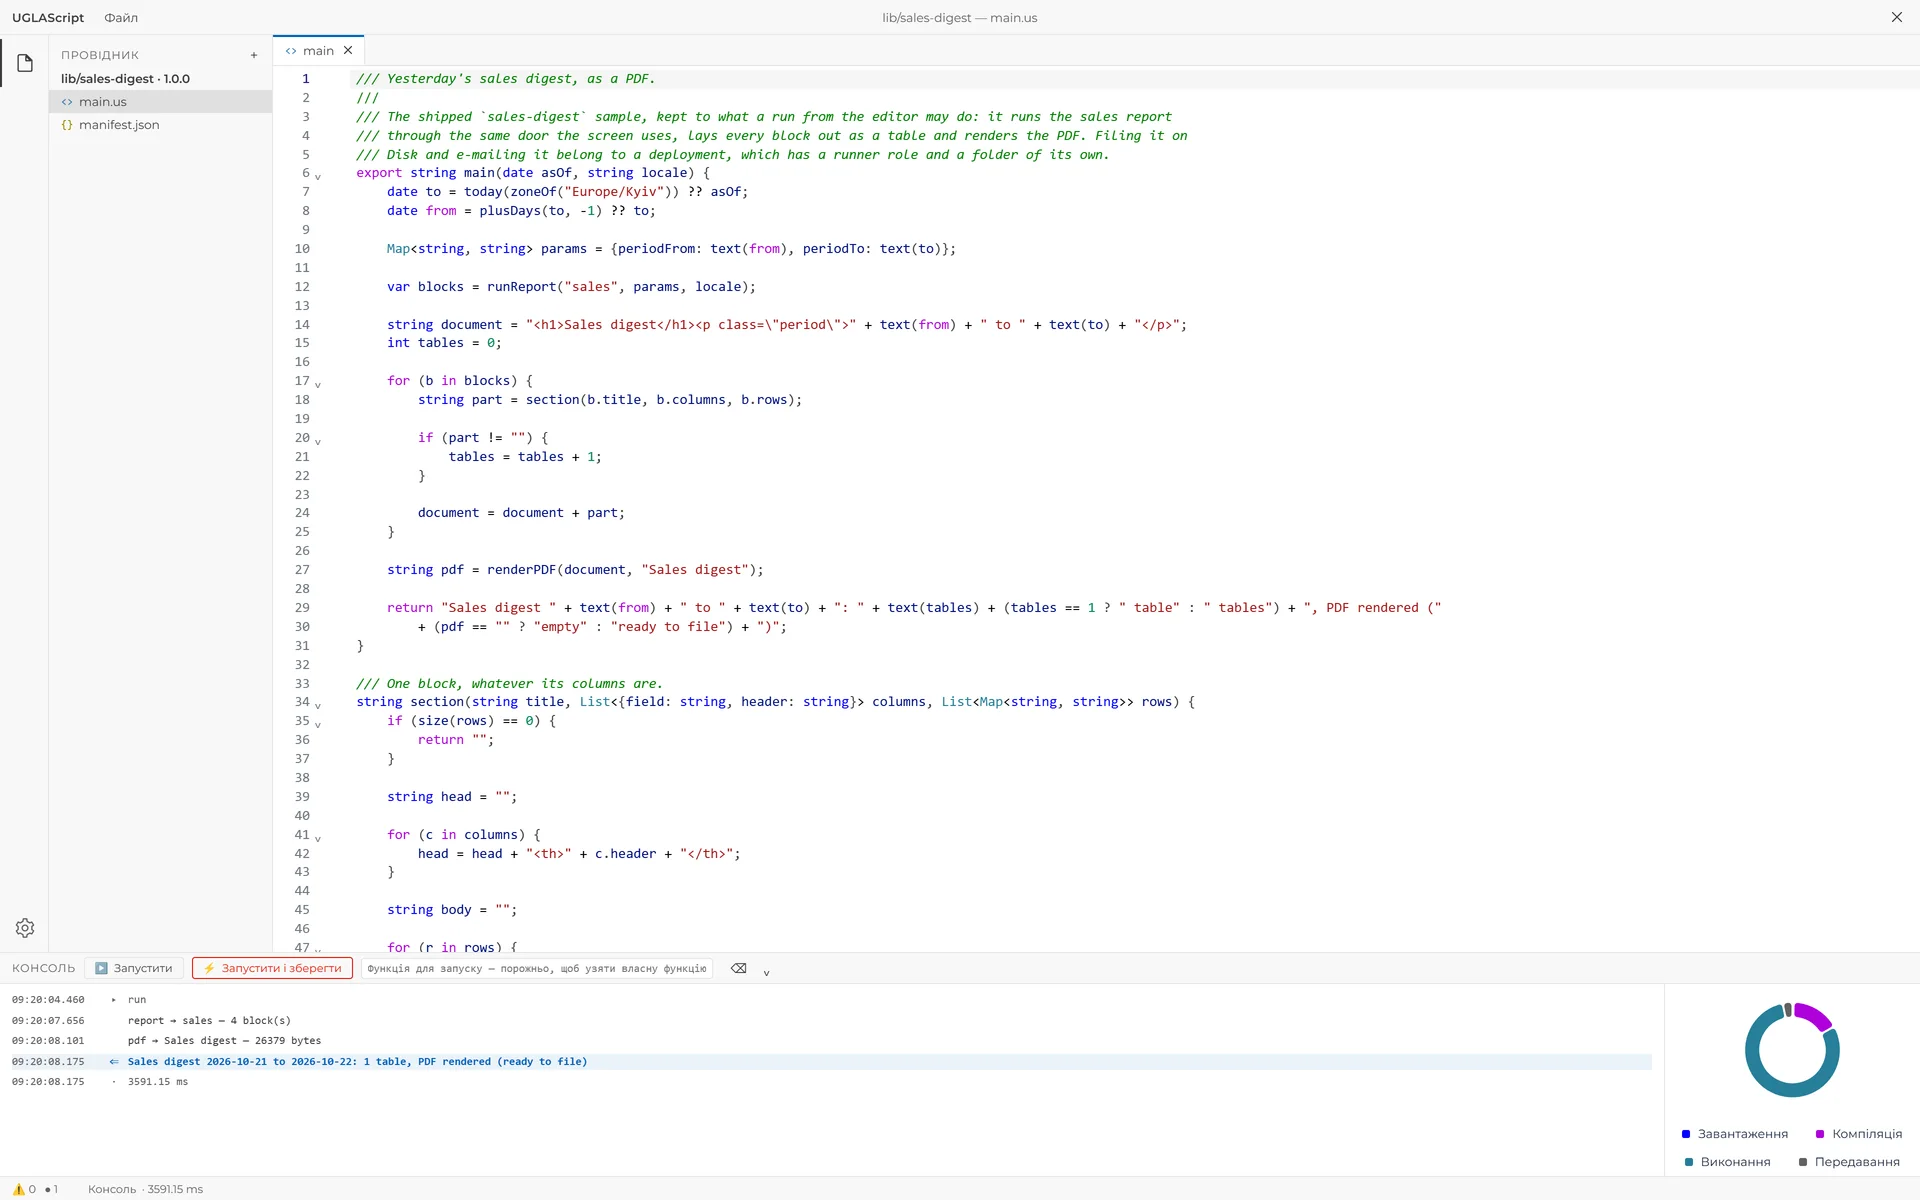Collapse the main function fold at line 6

318,177
